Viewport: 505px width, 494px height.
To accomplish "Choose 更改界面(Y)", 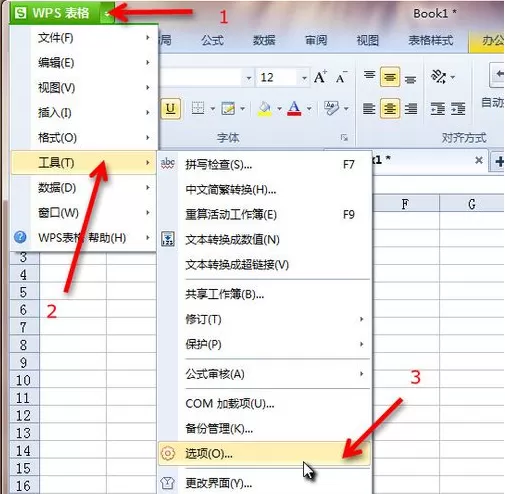I will coord(265,483).
